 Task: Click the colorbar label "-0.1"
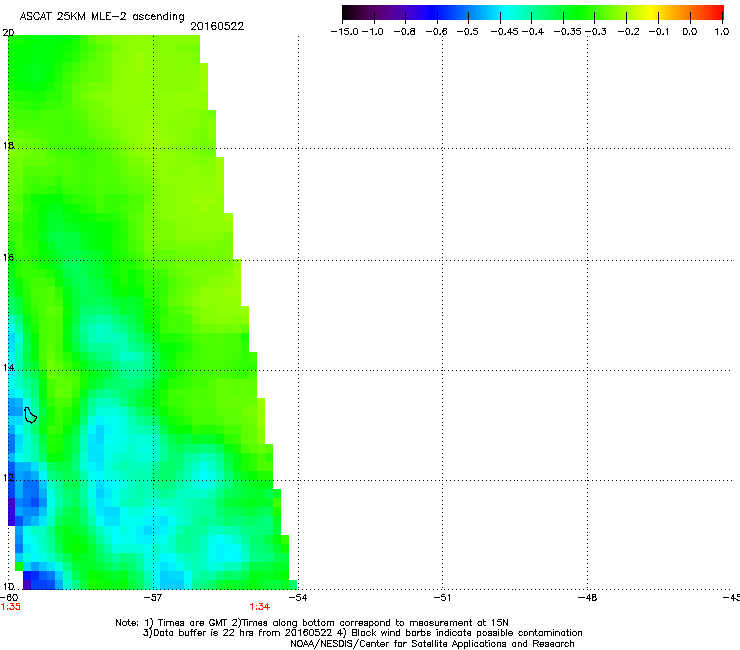click(659, 32)
